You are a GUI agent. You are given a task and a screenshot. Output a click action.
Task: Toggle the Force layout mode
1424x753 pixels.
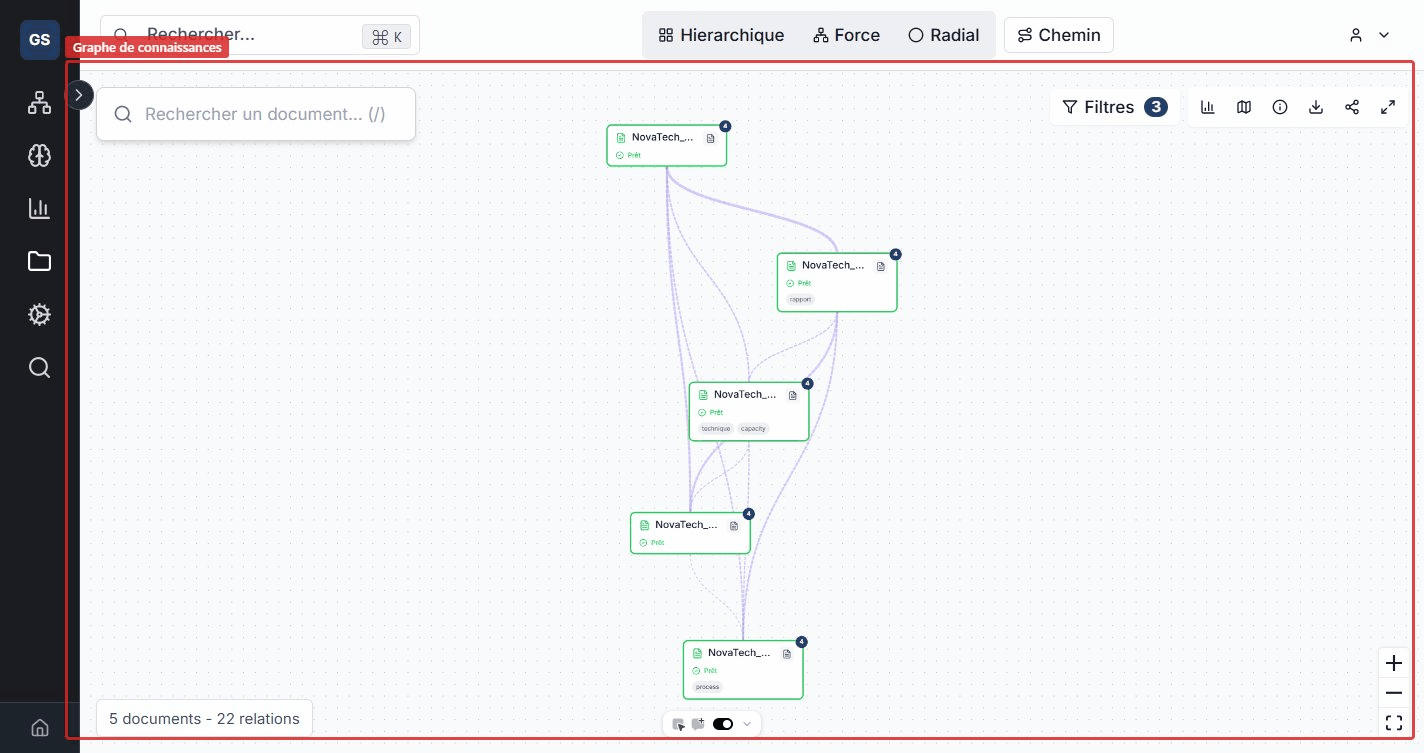(846, 35)
